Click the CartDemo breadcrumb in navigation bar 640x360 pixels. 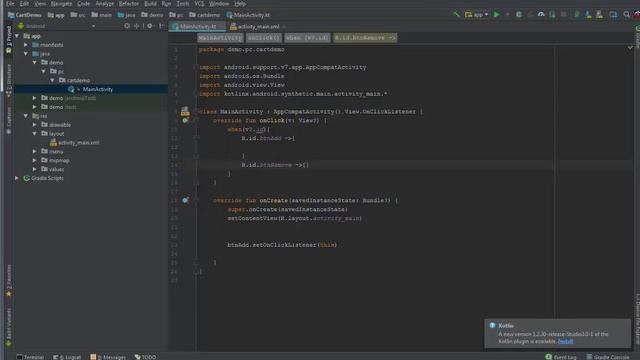click(25, 15)
